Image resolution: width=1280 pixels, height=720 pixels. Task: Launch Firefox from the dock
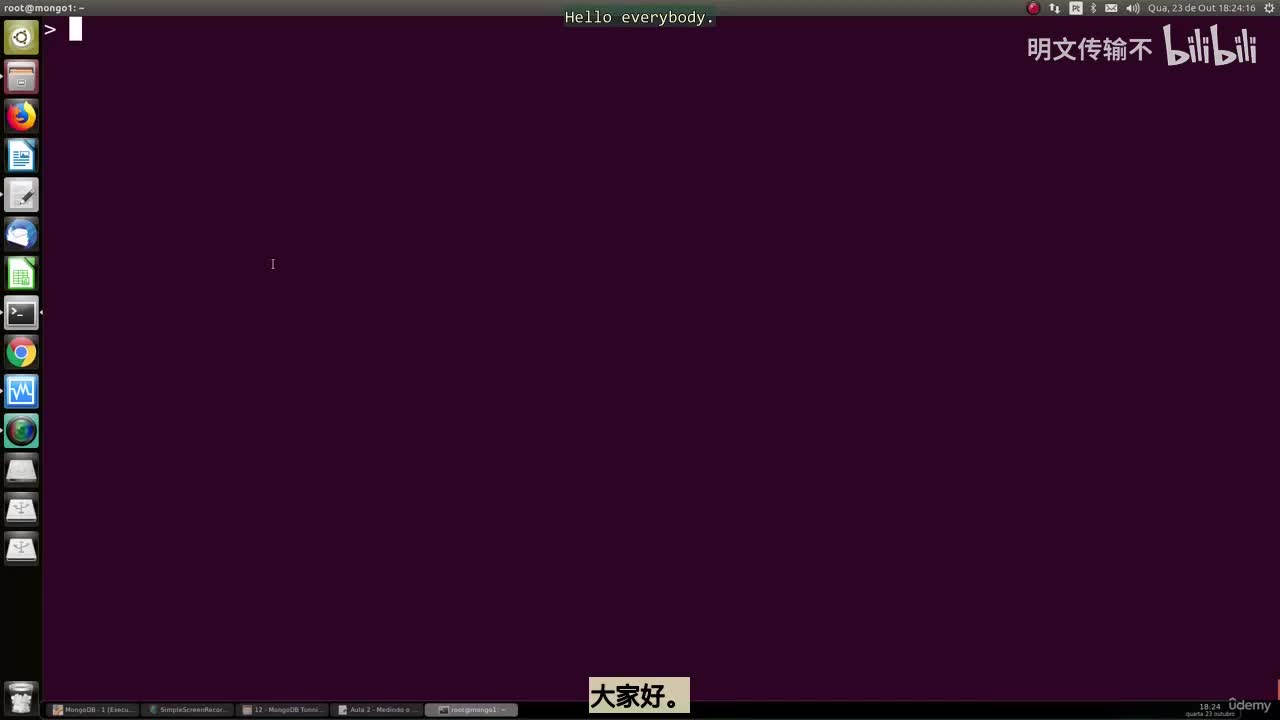tap(21, 116)
